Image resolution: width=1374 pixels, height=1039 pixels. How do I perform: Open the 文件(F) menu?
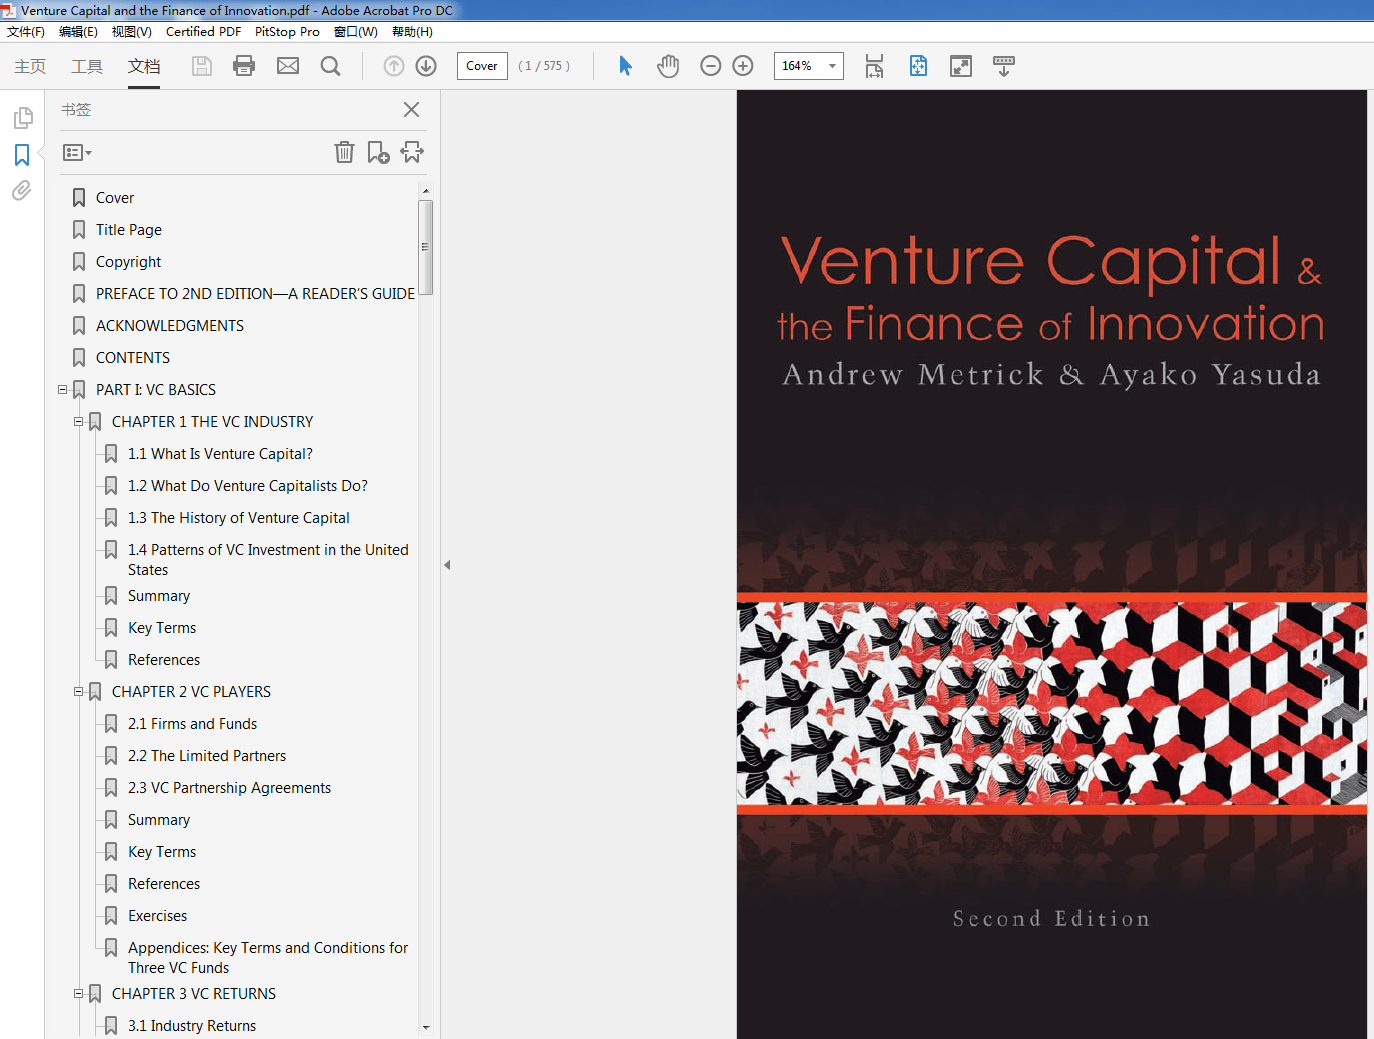coord(26,32)
